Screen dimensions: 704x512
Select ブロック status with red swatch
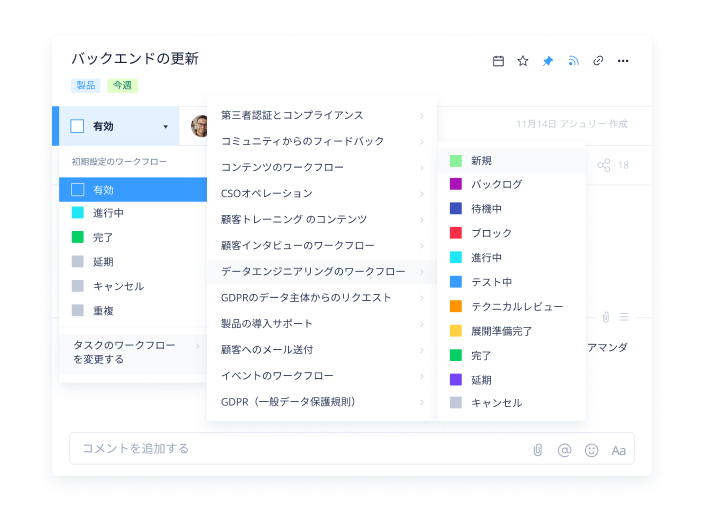(x=511, y=233)
